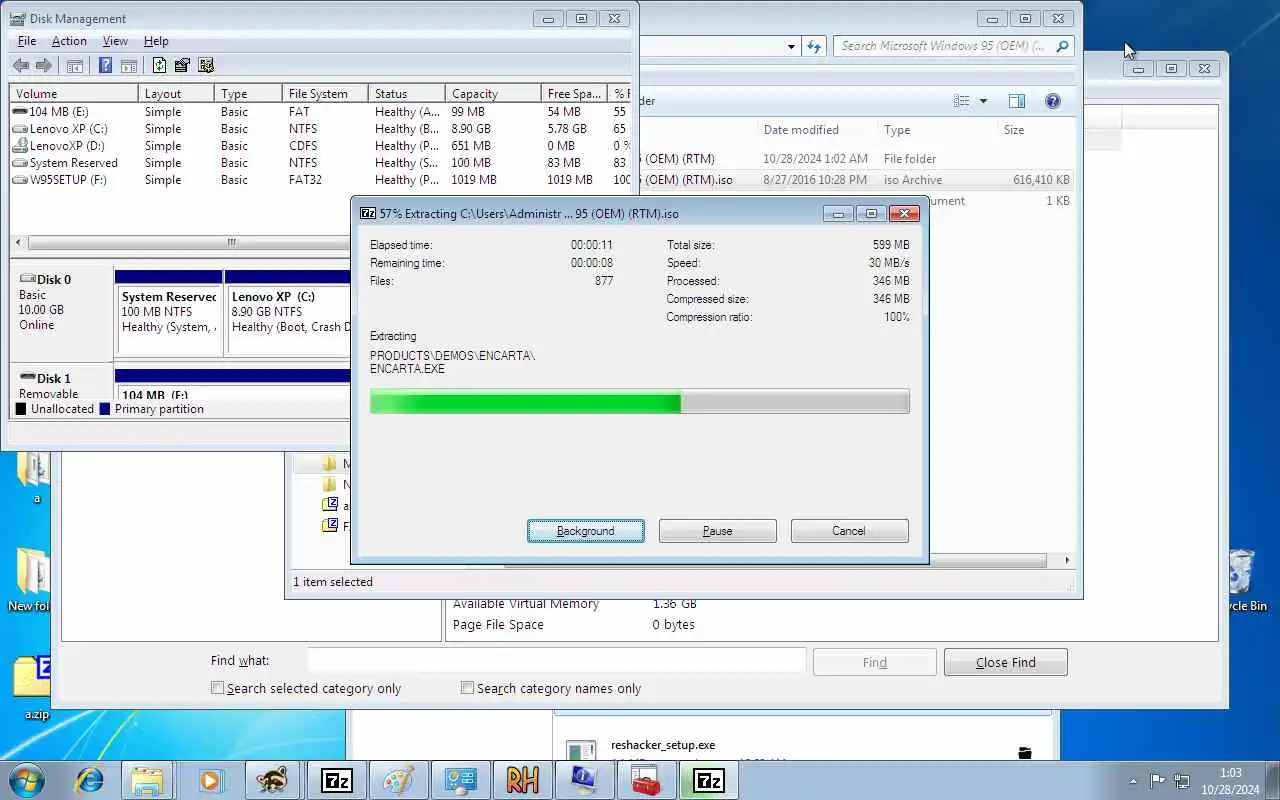Select LenovoXP (D:) volume row

[320, 146]
